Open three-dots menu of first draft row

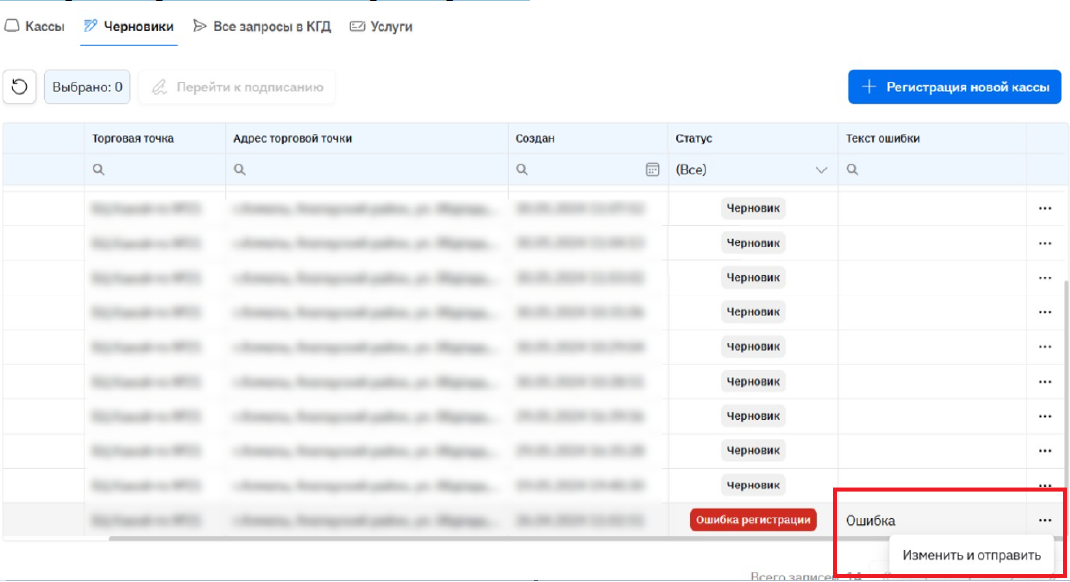click(1045, 209)
